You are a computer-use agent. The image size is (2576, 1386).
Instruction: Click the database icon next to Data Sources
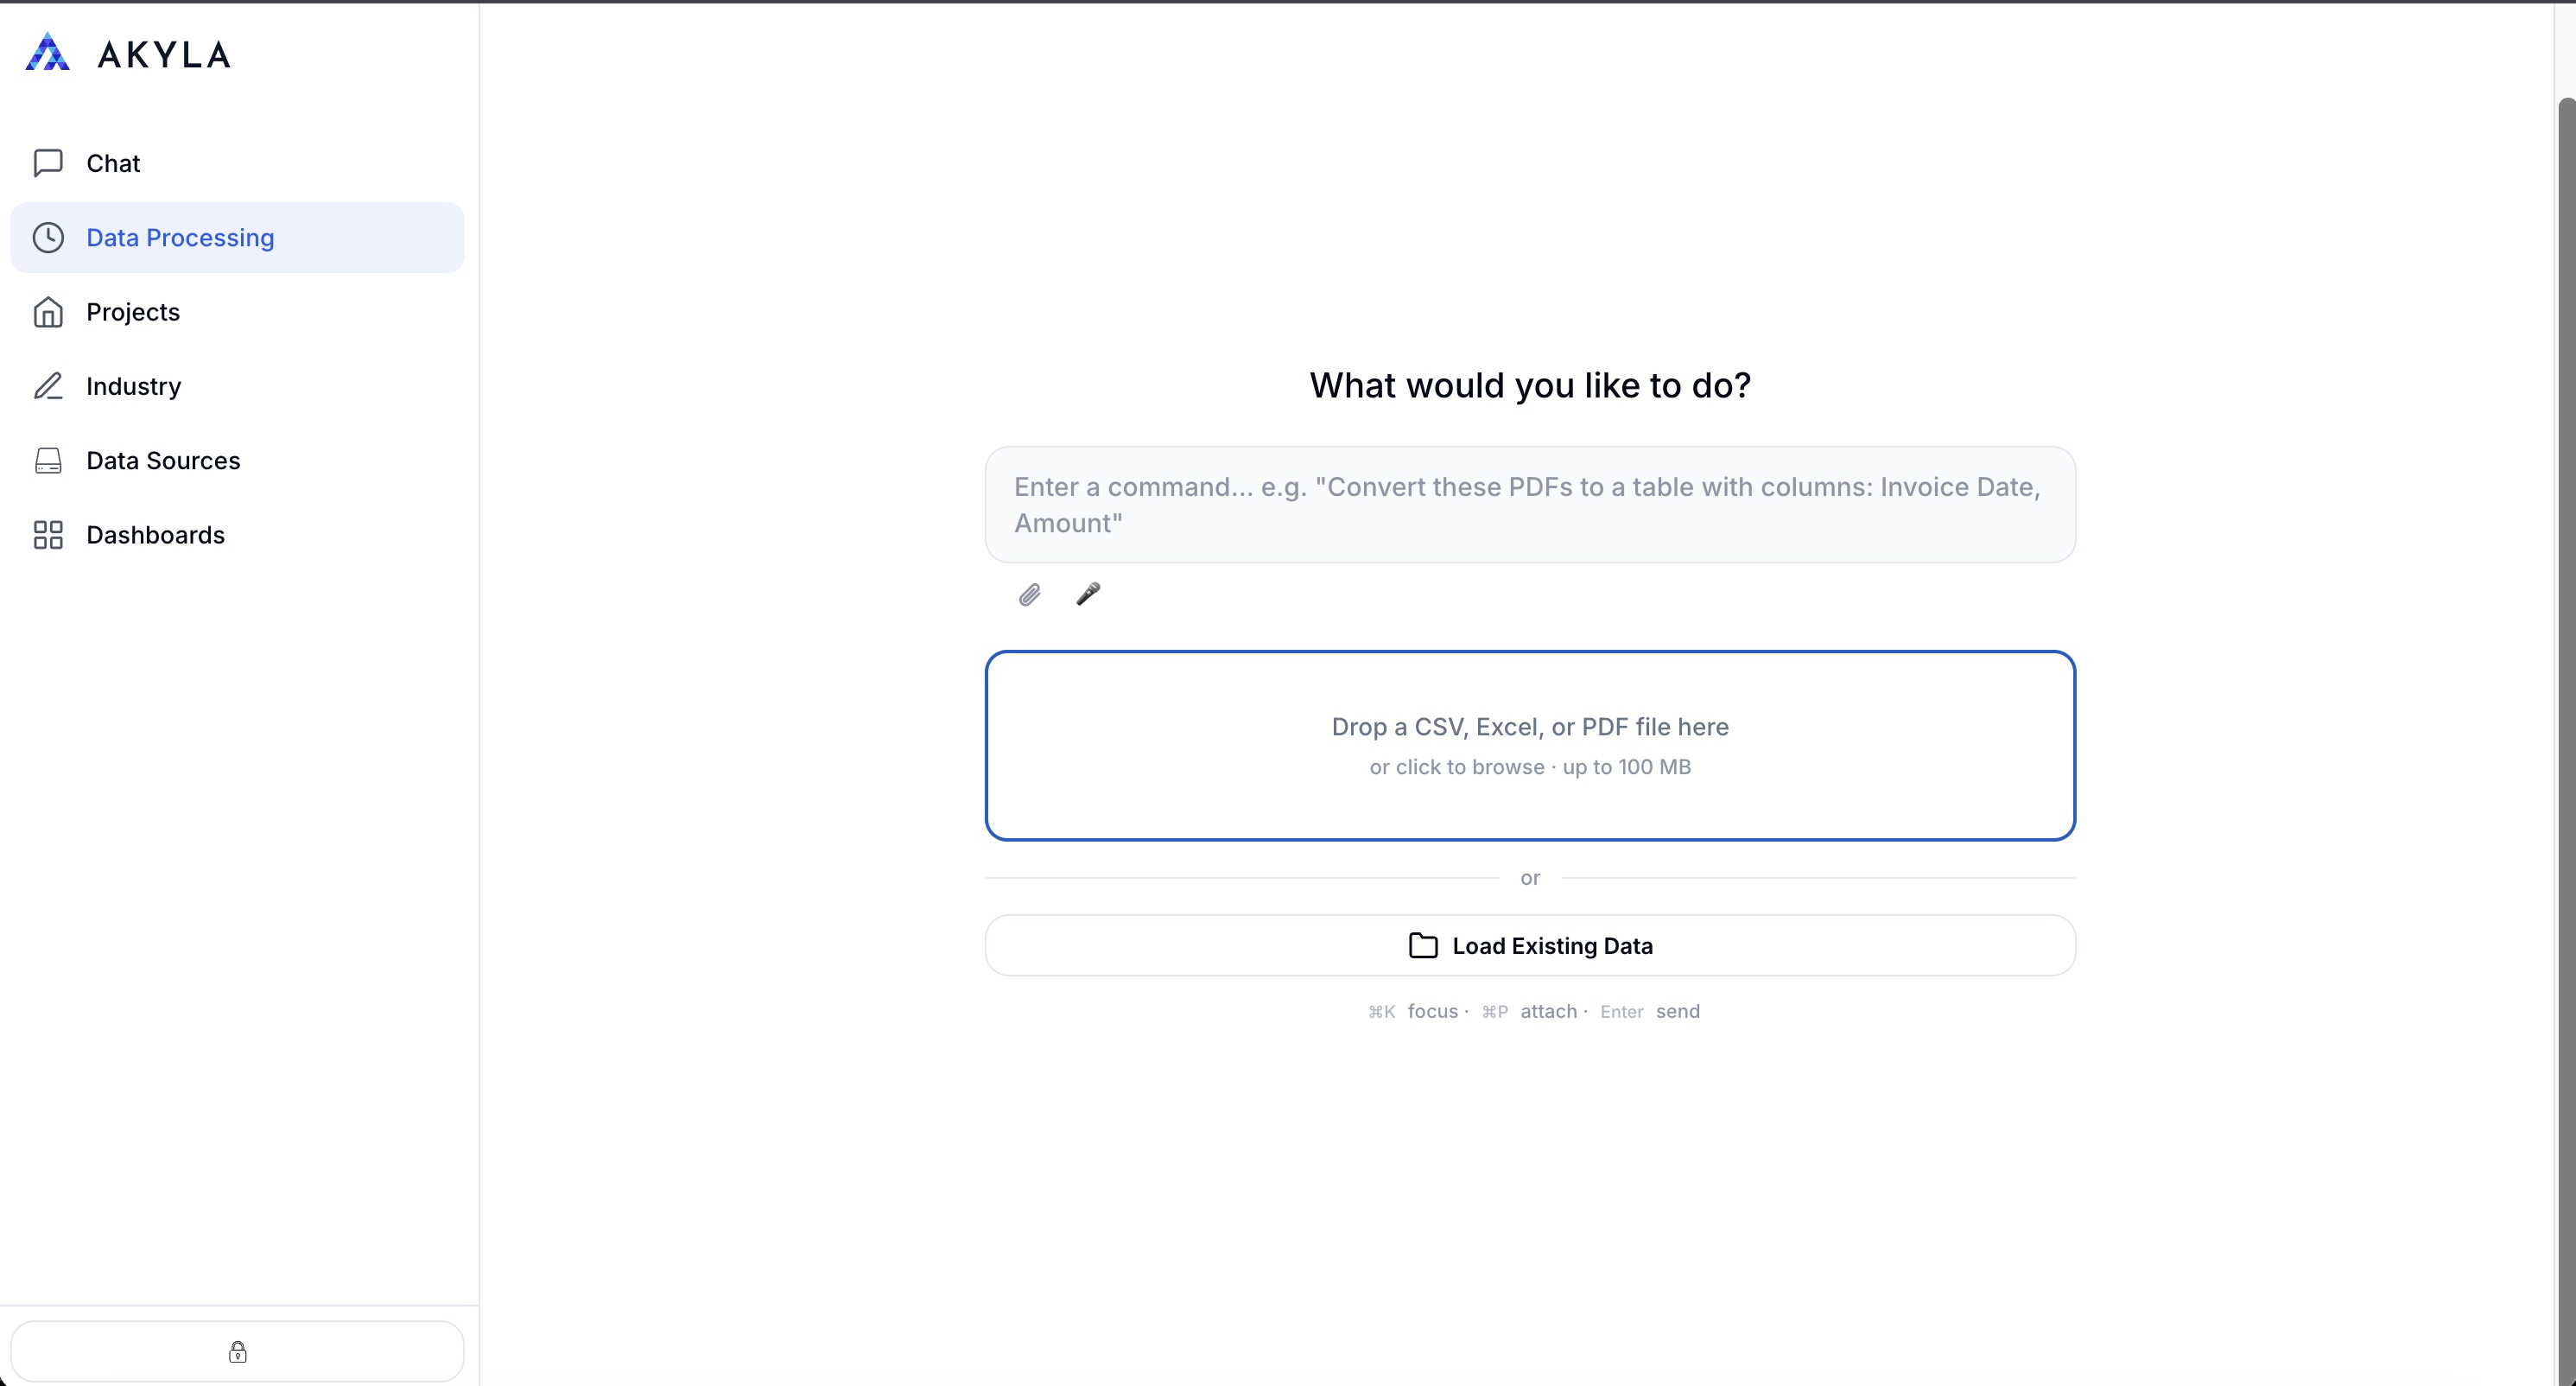click(48, 461)
